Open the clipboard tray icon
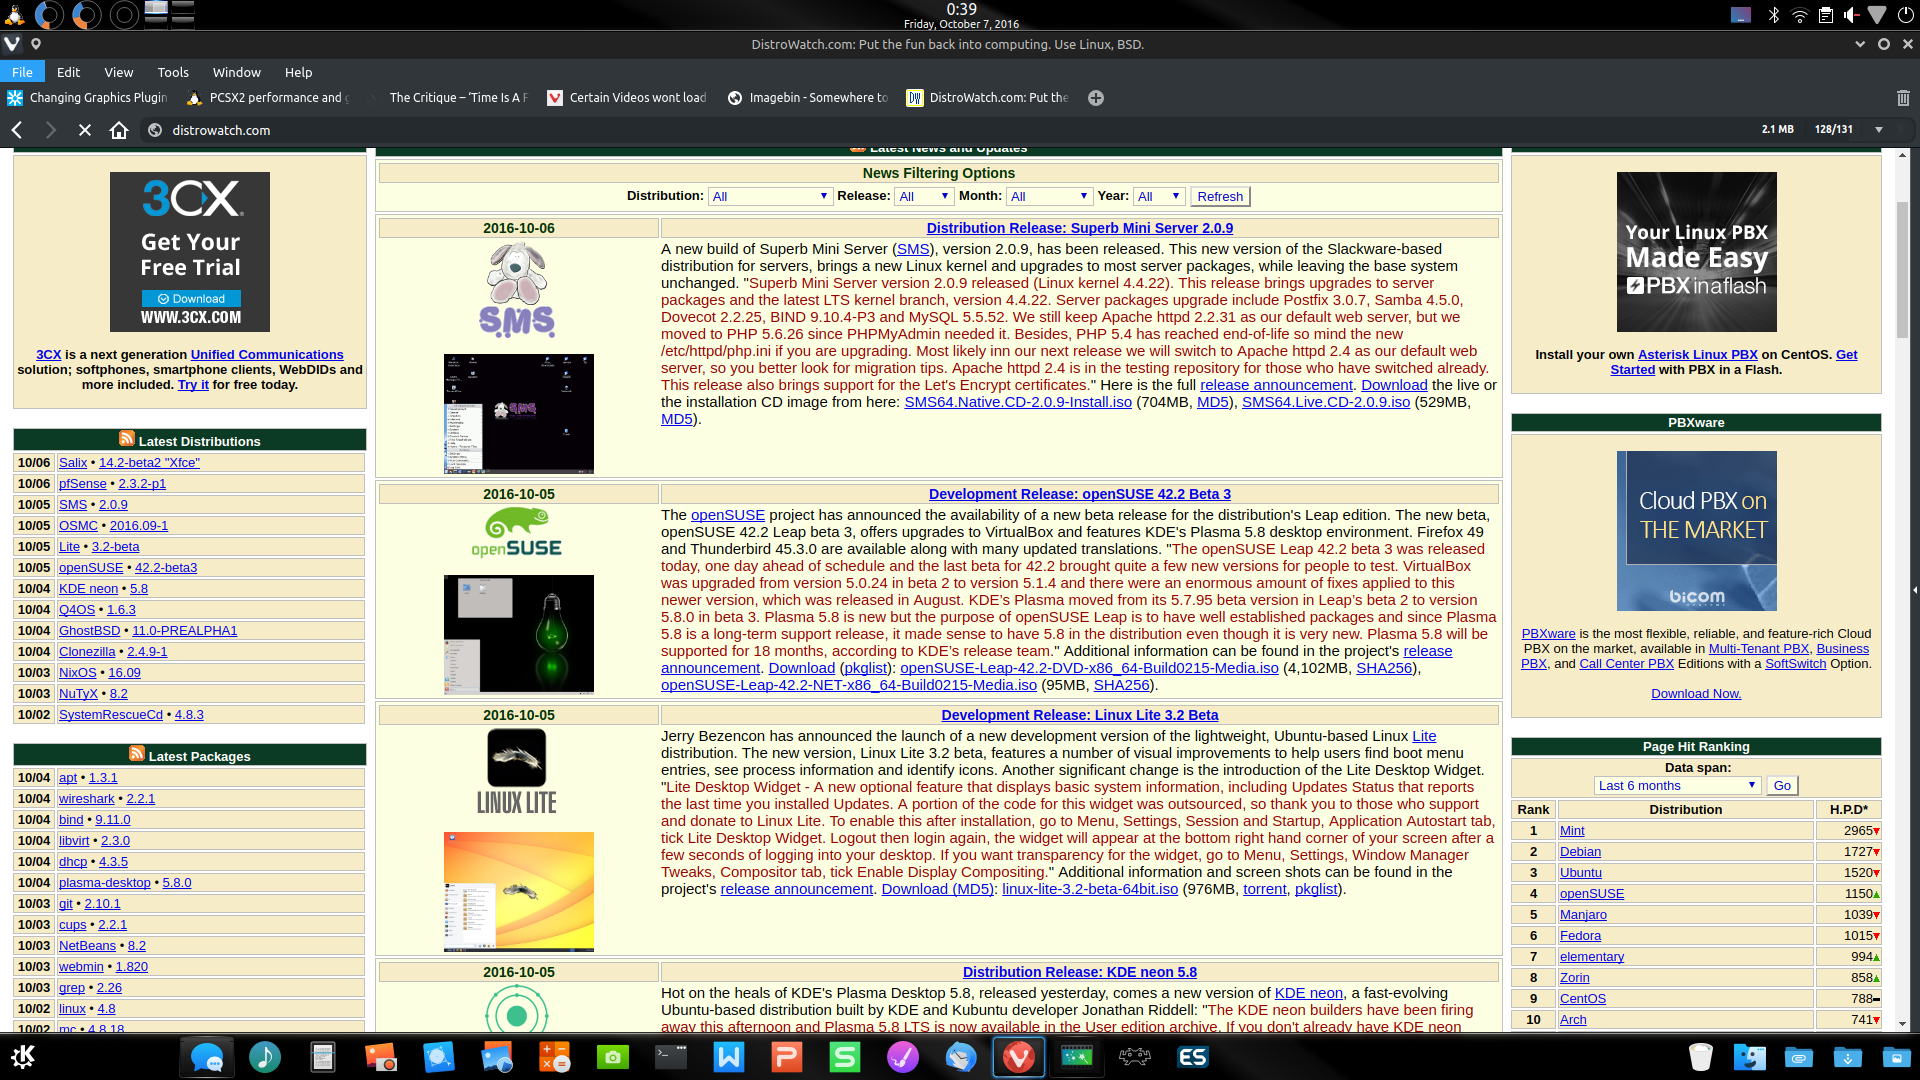This screenshot has height=1080, width=1920. (1826, 15)
